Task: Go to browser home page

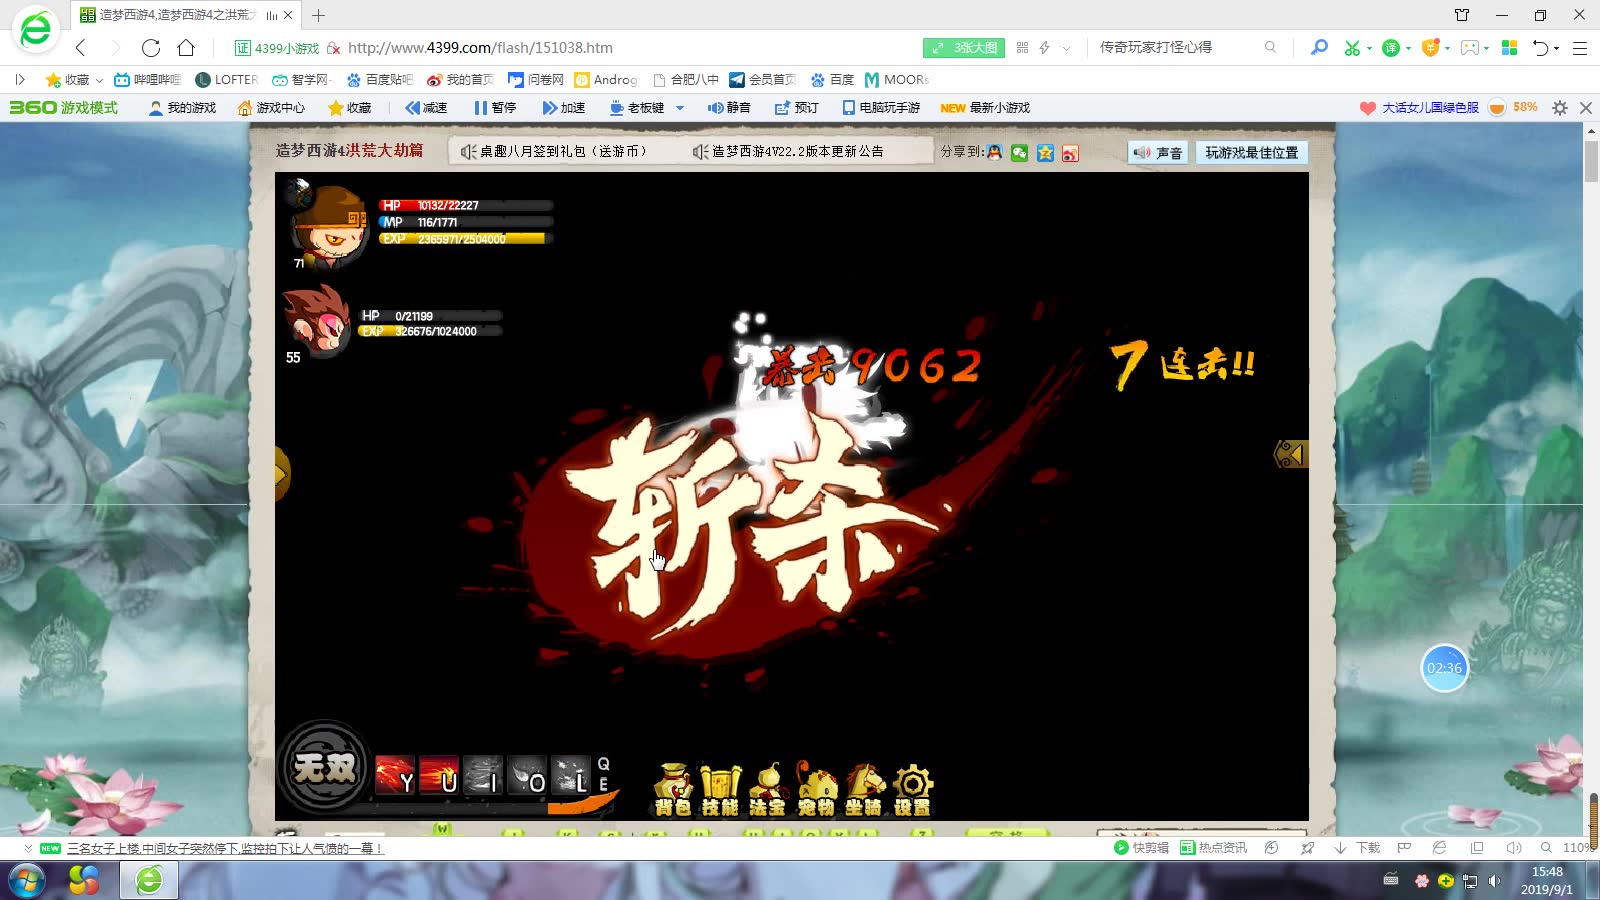Action: coord(186,47)
